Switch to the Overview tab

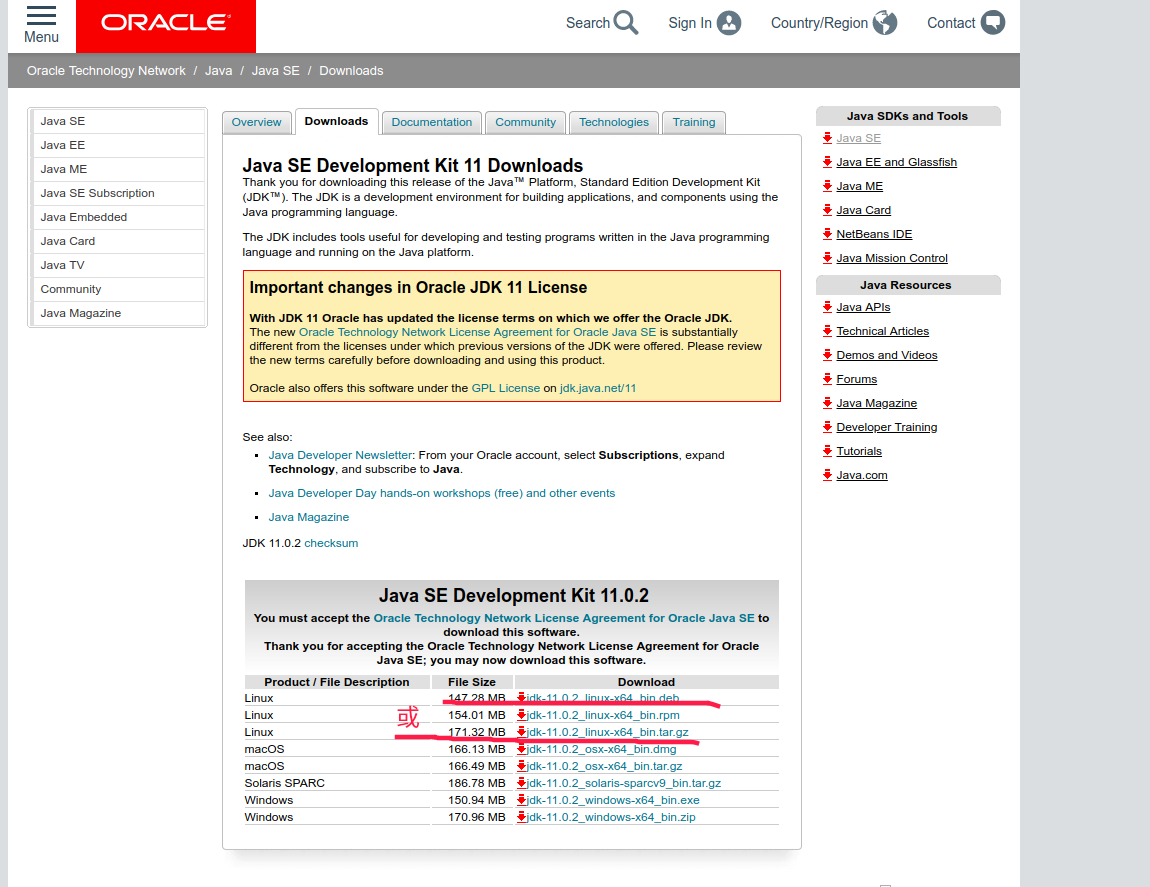pos(257,123)
